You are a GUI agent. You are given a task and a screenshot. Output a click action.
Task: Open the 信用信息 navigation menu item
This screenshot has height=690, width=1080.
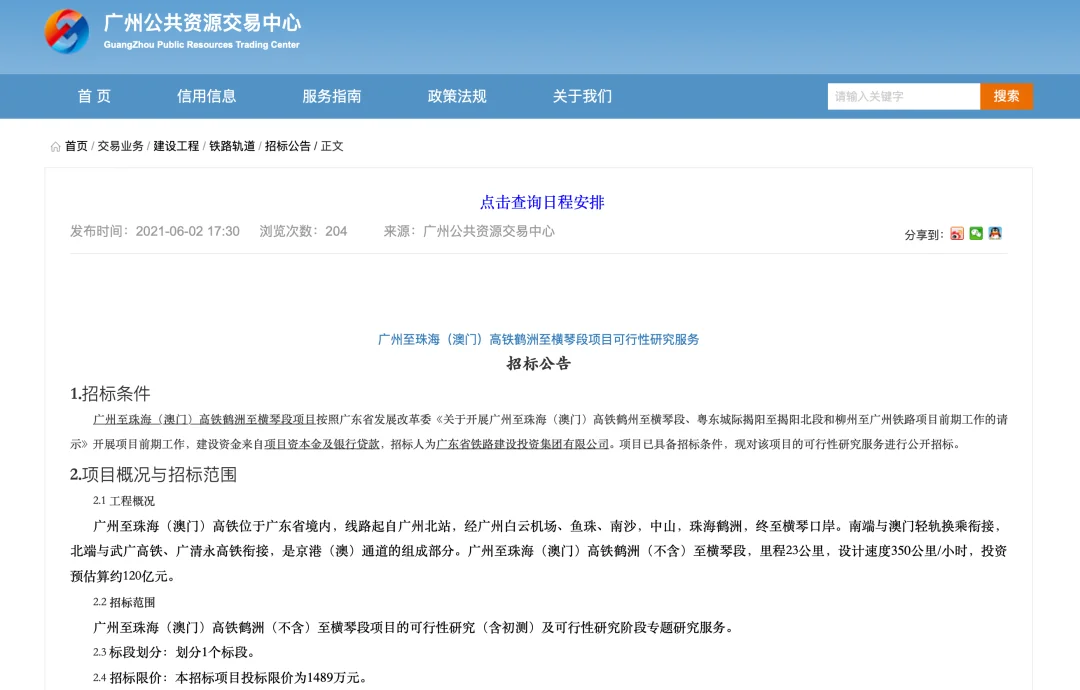[207, 96]
